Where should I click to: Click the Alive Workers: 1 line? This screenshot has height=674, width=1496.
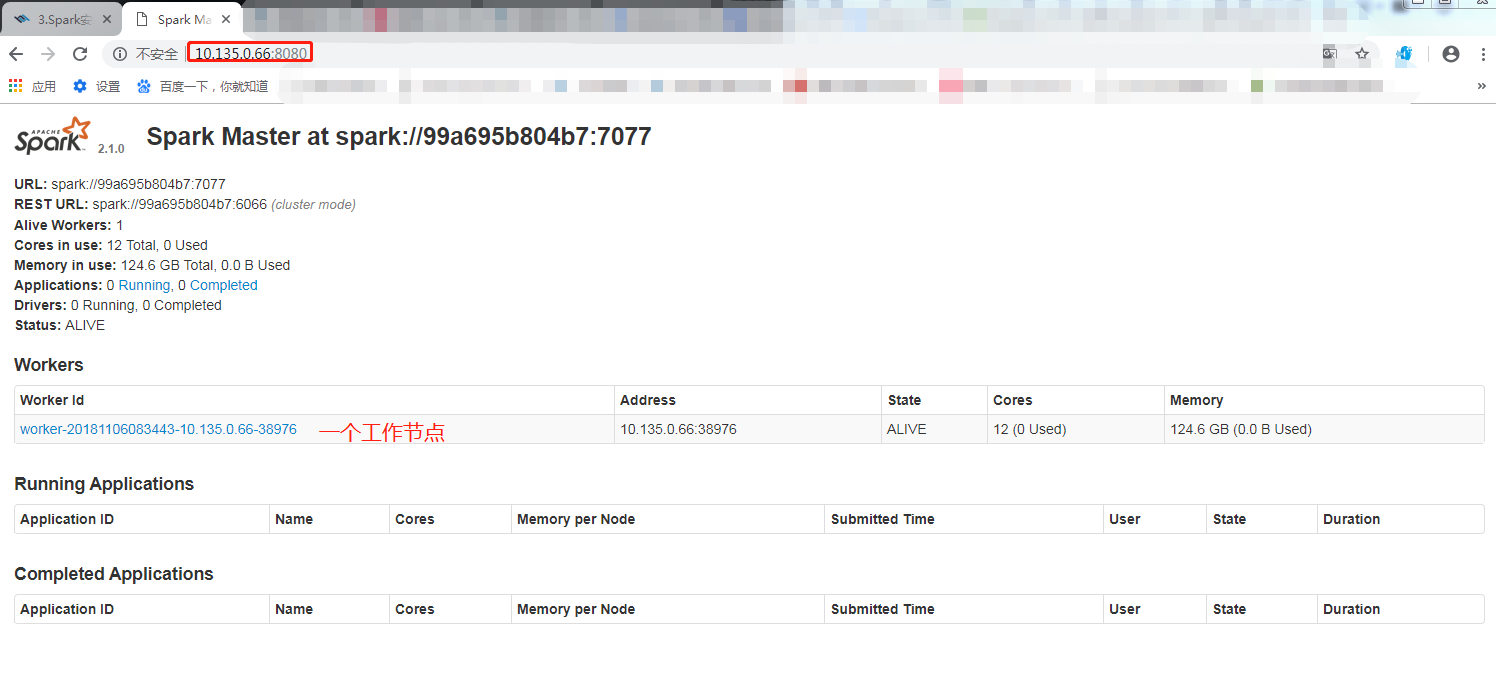tap(69, 225)
